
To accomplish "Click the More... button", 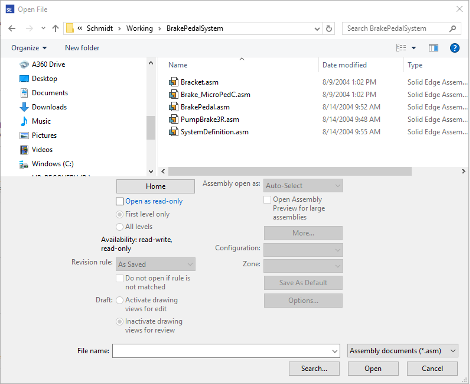I will (x=303, y=233).
